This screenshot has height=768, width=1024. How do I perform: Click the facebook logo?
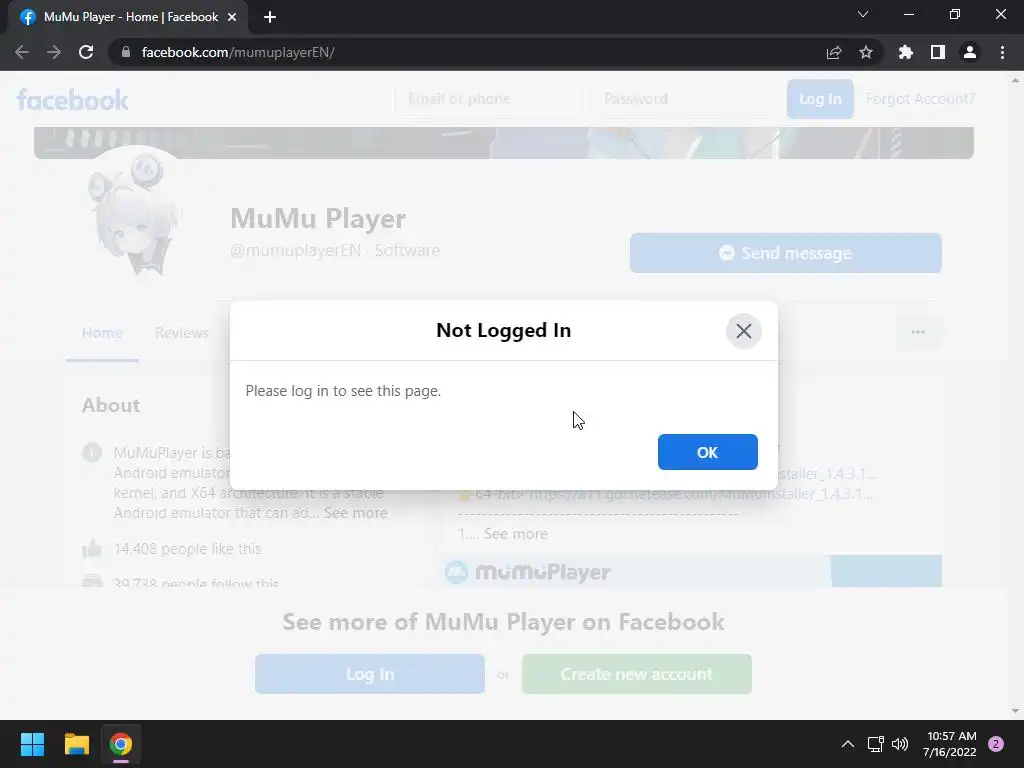(72, 100)
